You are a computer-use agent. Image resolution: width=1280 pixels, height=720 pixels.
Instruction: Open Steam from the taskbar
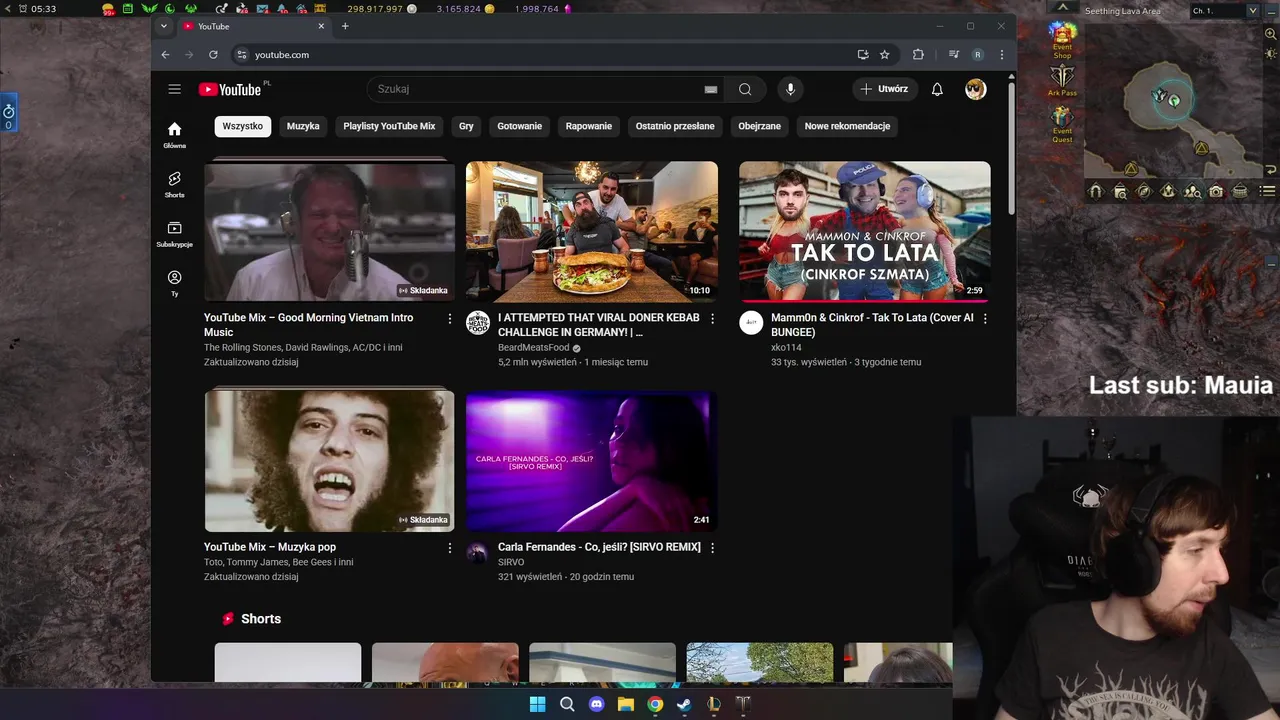[x=684, y=704]
